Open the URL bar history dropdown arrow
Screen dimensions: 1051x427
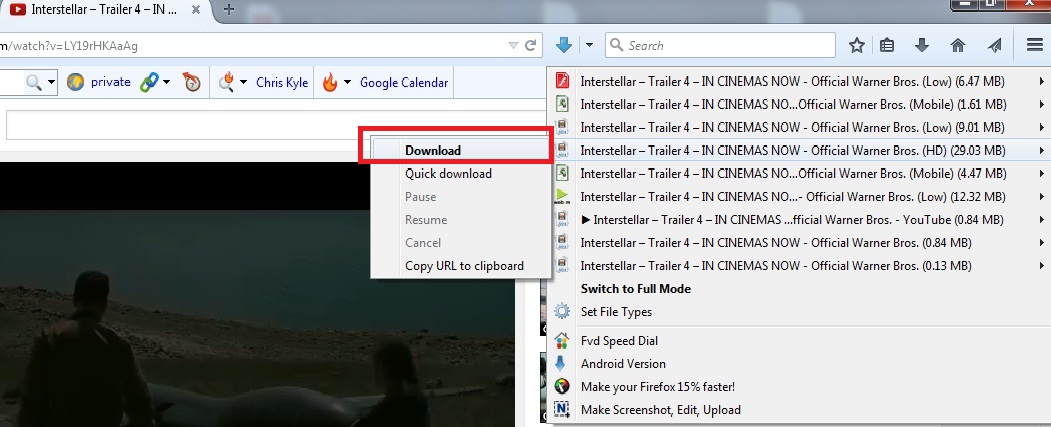coord(513,46)
